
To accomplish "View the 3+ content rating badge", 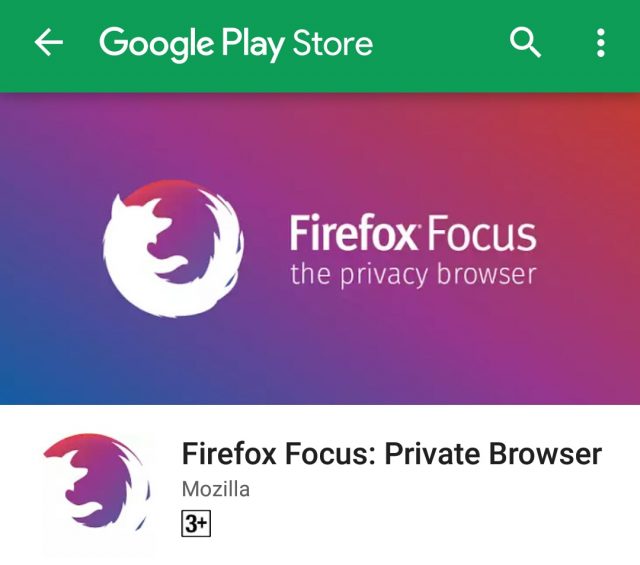I will (x=196, y=523).
